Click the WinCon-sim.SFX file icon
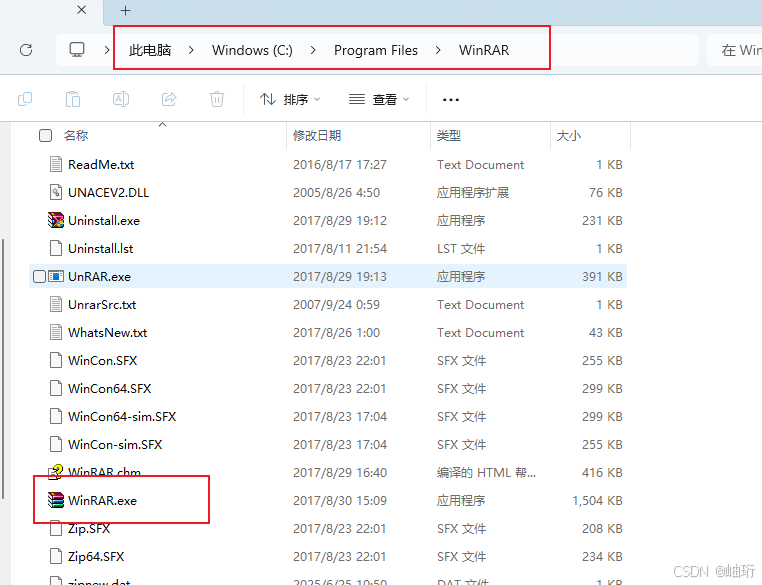 tap(56, 444)
